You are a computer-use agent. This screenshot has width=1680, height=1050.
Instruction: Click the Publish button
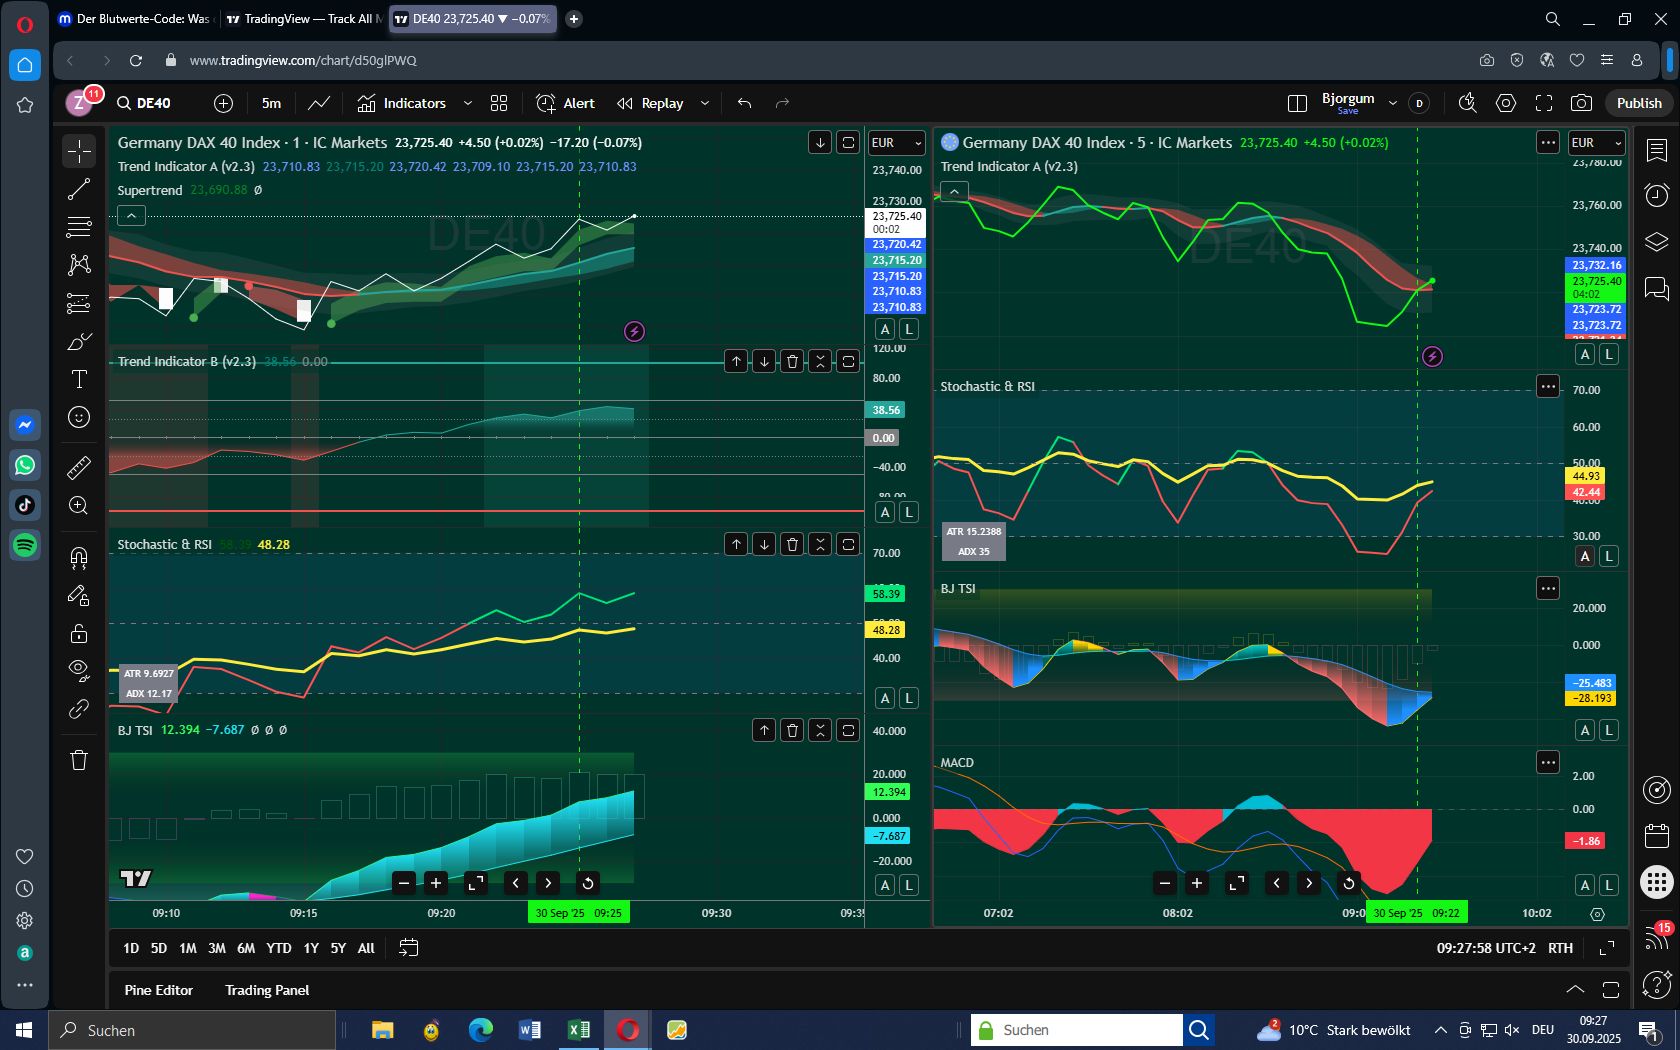click(x=1639, y=103)
